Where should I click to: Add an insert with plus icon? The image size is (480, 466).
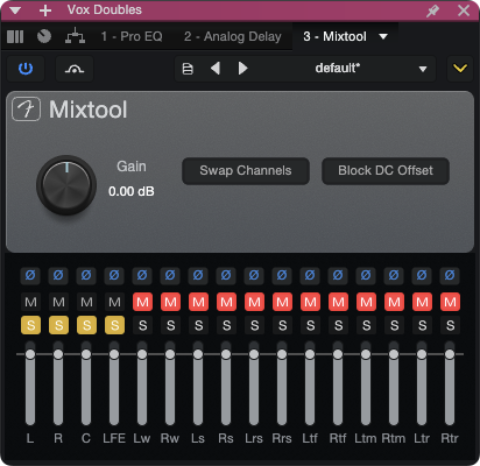coord(45,11)
